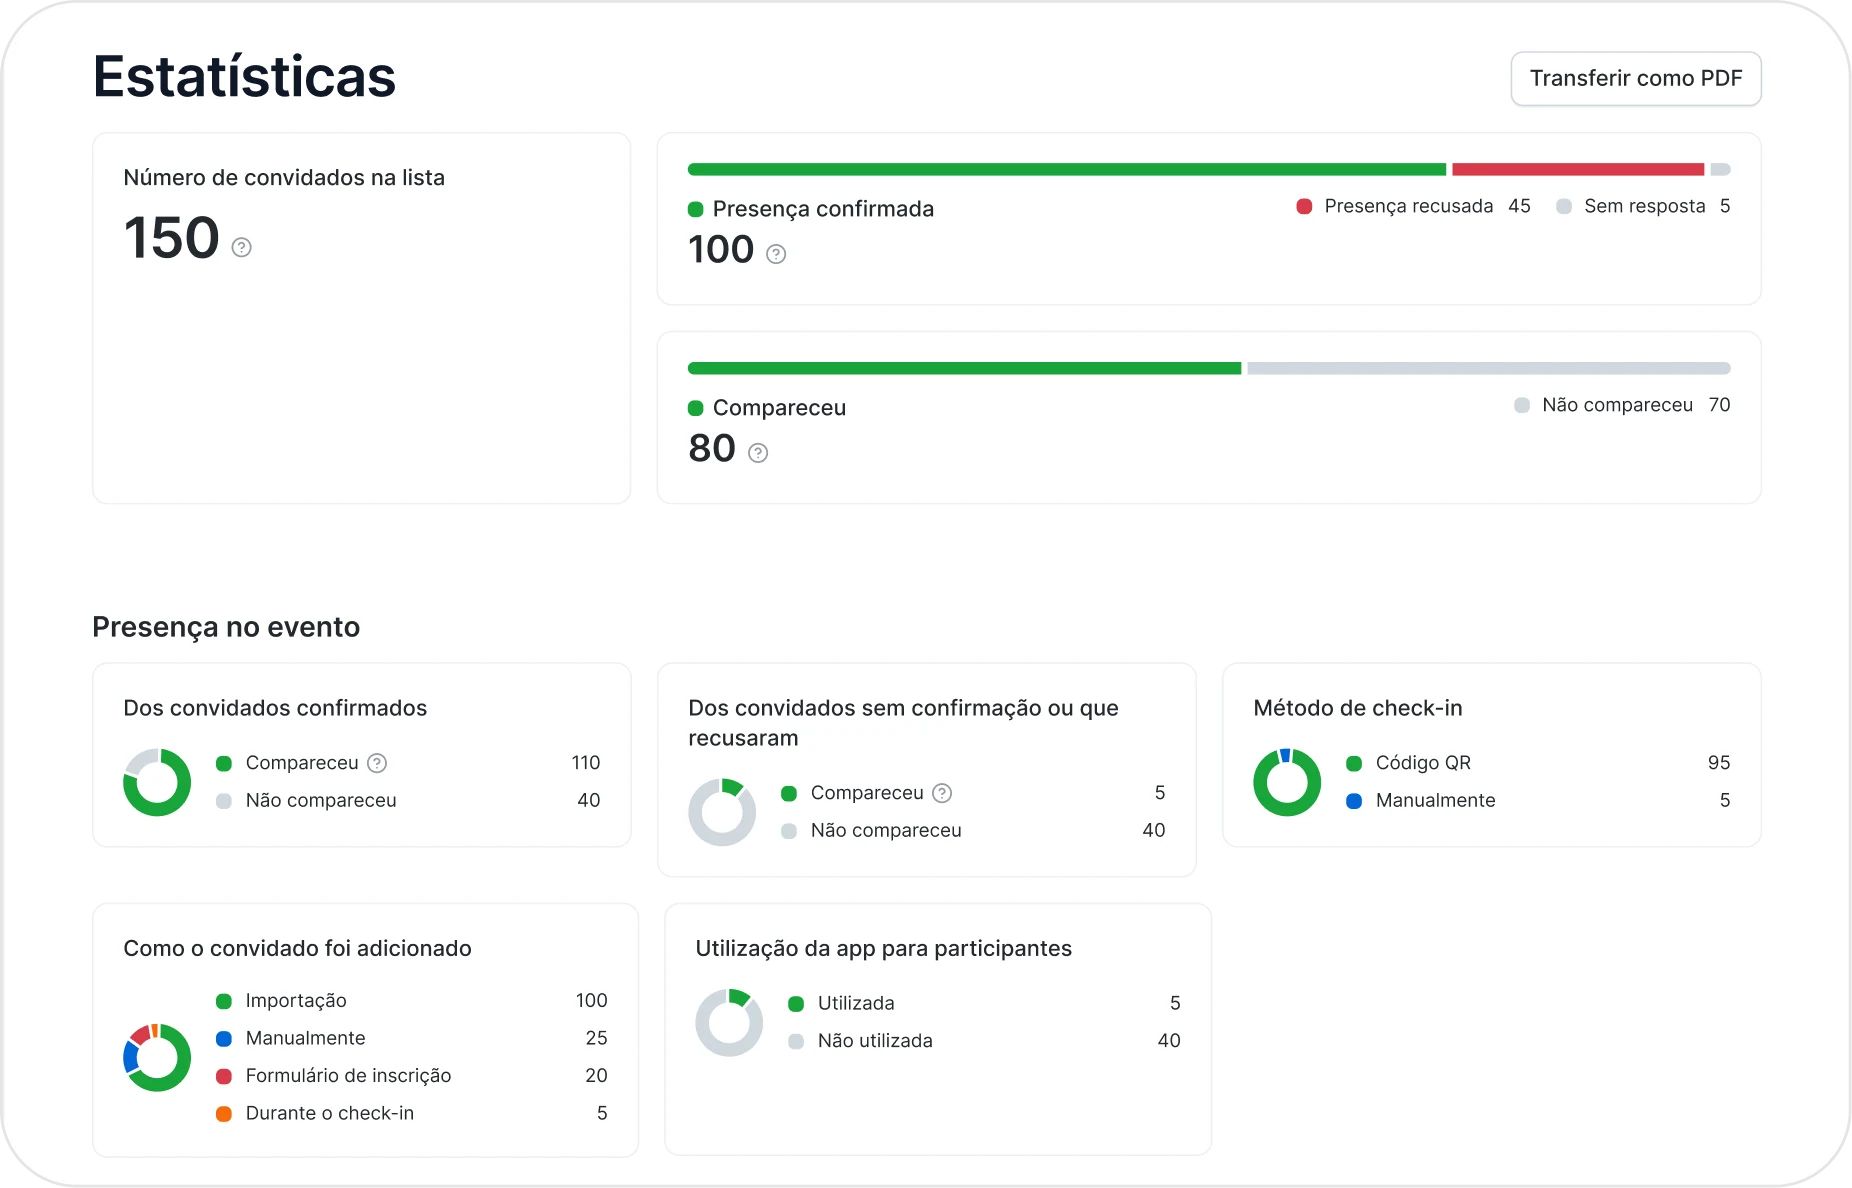The width and height of the screenshot is (1852, 1188).
Task: Click the Utilização da app para participantes title
Action: coord(883,949)
